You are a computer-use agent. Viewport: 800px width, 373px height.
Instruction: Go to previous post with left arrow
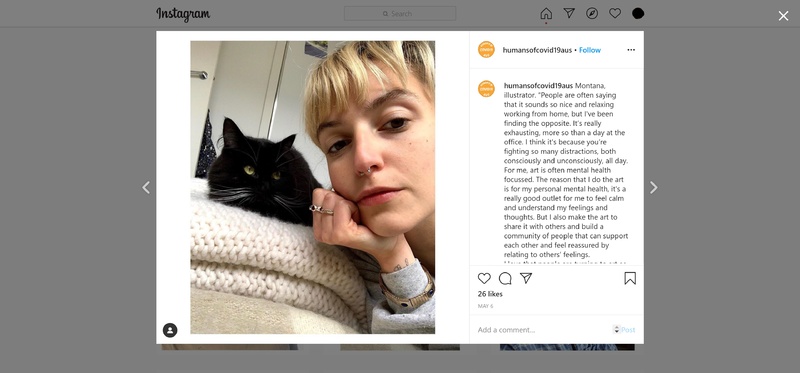tap(146, 188)
